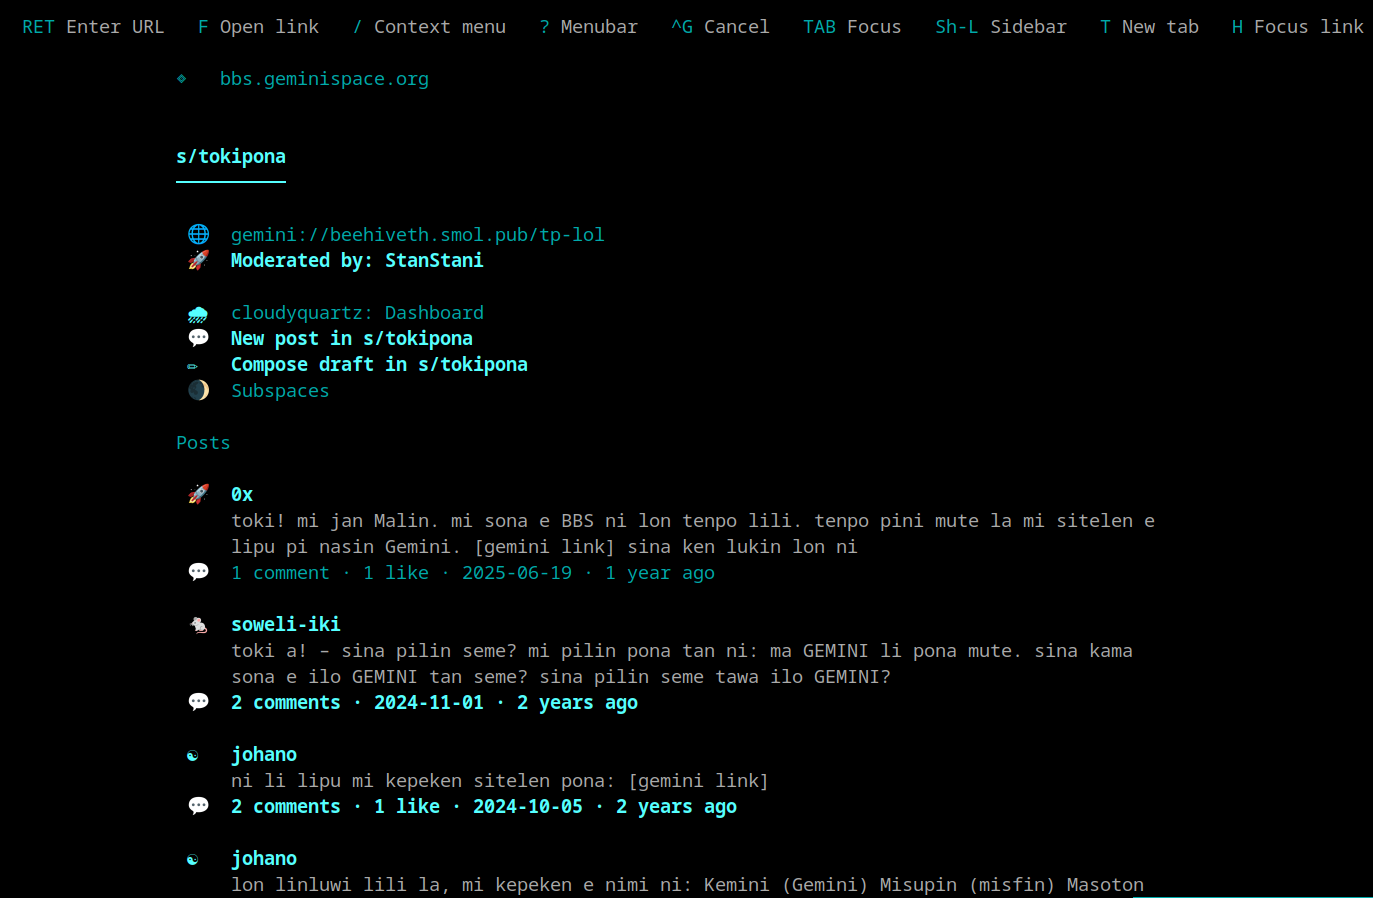Click the rocket icon next to Moderated by
The height and width of the screenshot is (898, 1373).
tap(199, 260)
